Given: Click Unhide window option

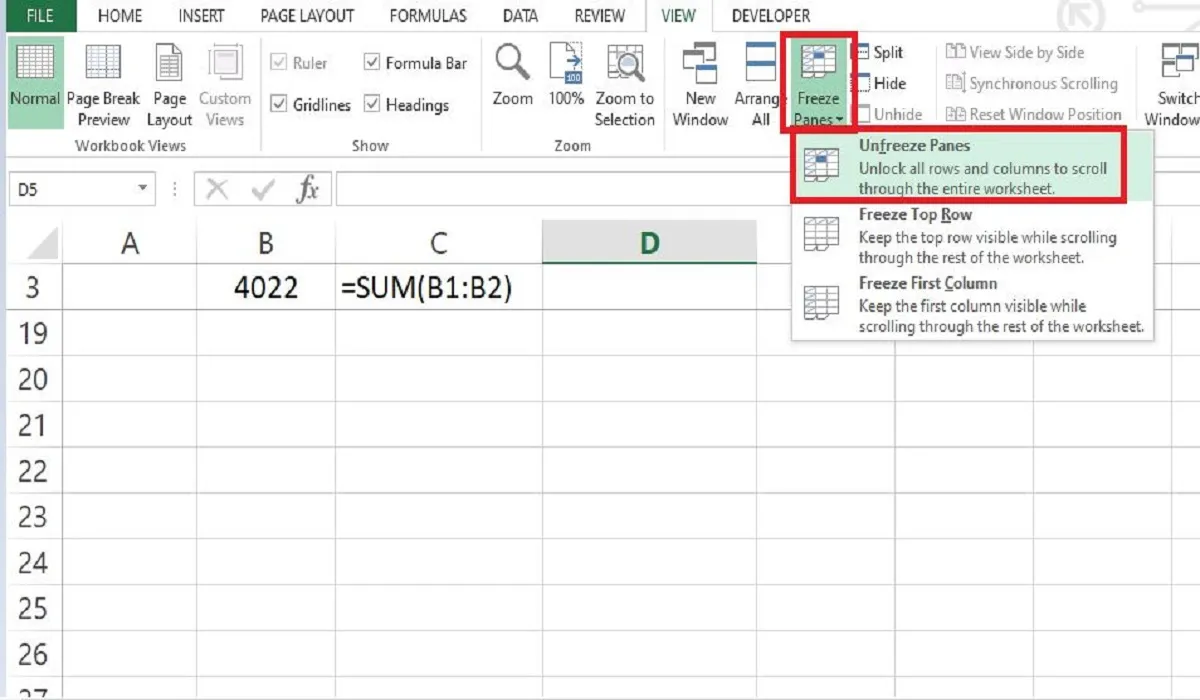Looking at the screenshot, I should point(888,114).
